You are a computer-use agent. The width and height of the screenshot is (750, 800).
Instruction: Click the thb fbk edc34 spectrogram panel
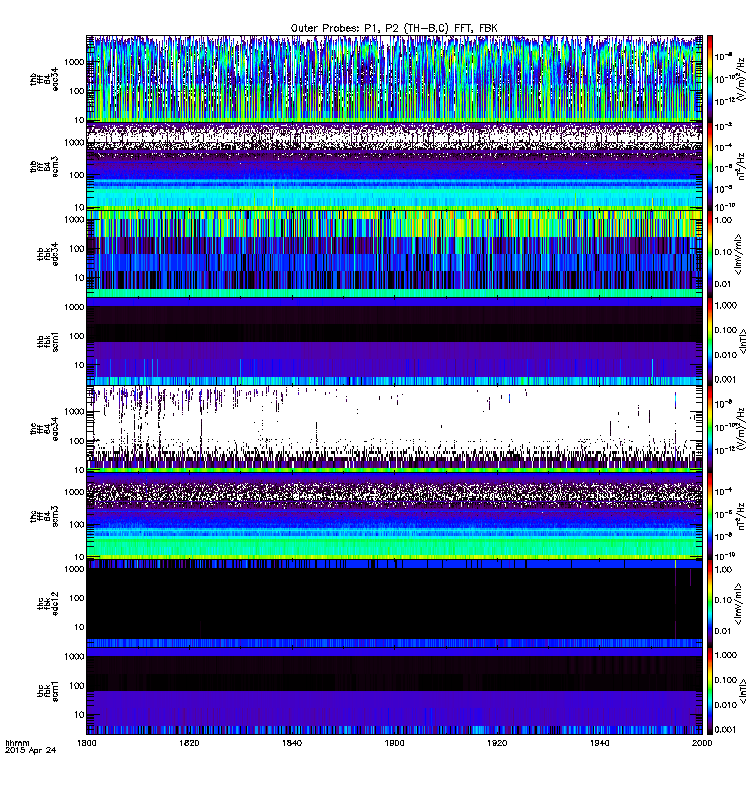pos(394,253)
